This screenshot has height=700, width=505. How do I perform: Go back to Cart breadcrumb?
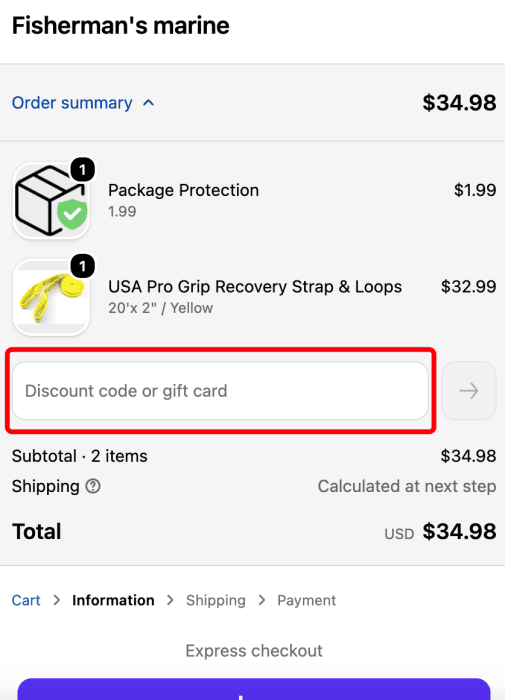tap(26, 600)
